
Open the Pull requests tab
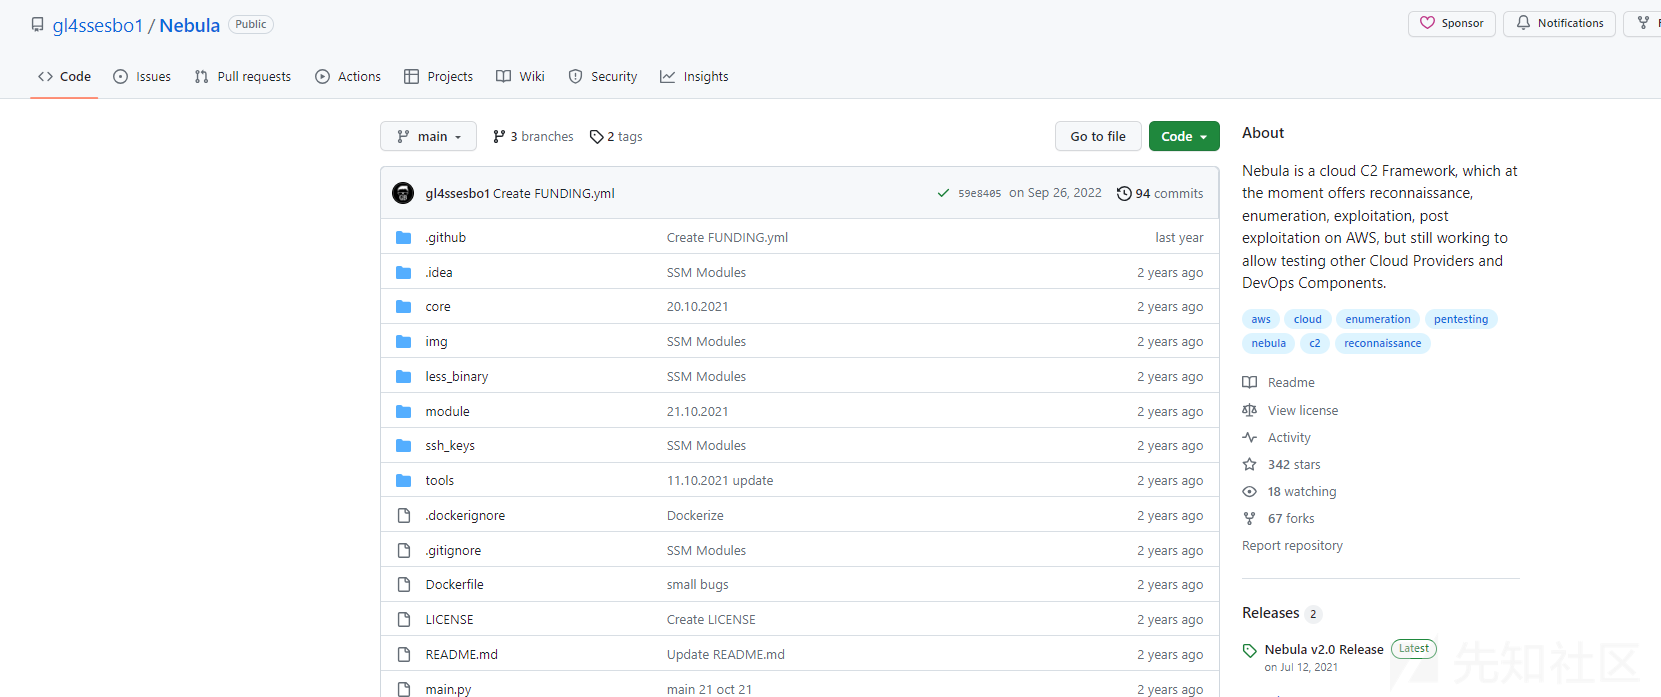(243, 76)
